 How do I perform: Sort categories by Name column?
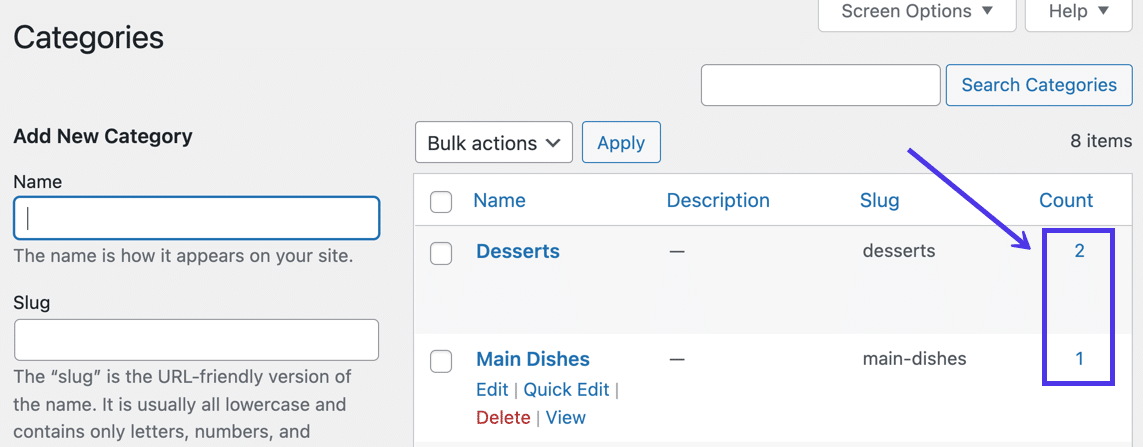(499, 200)
